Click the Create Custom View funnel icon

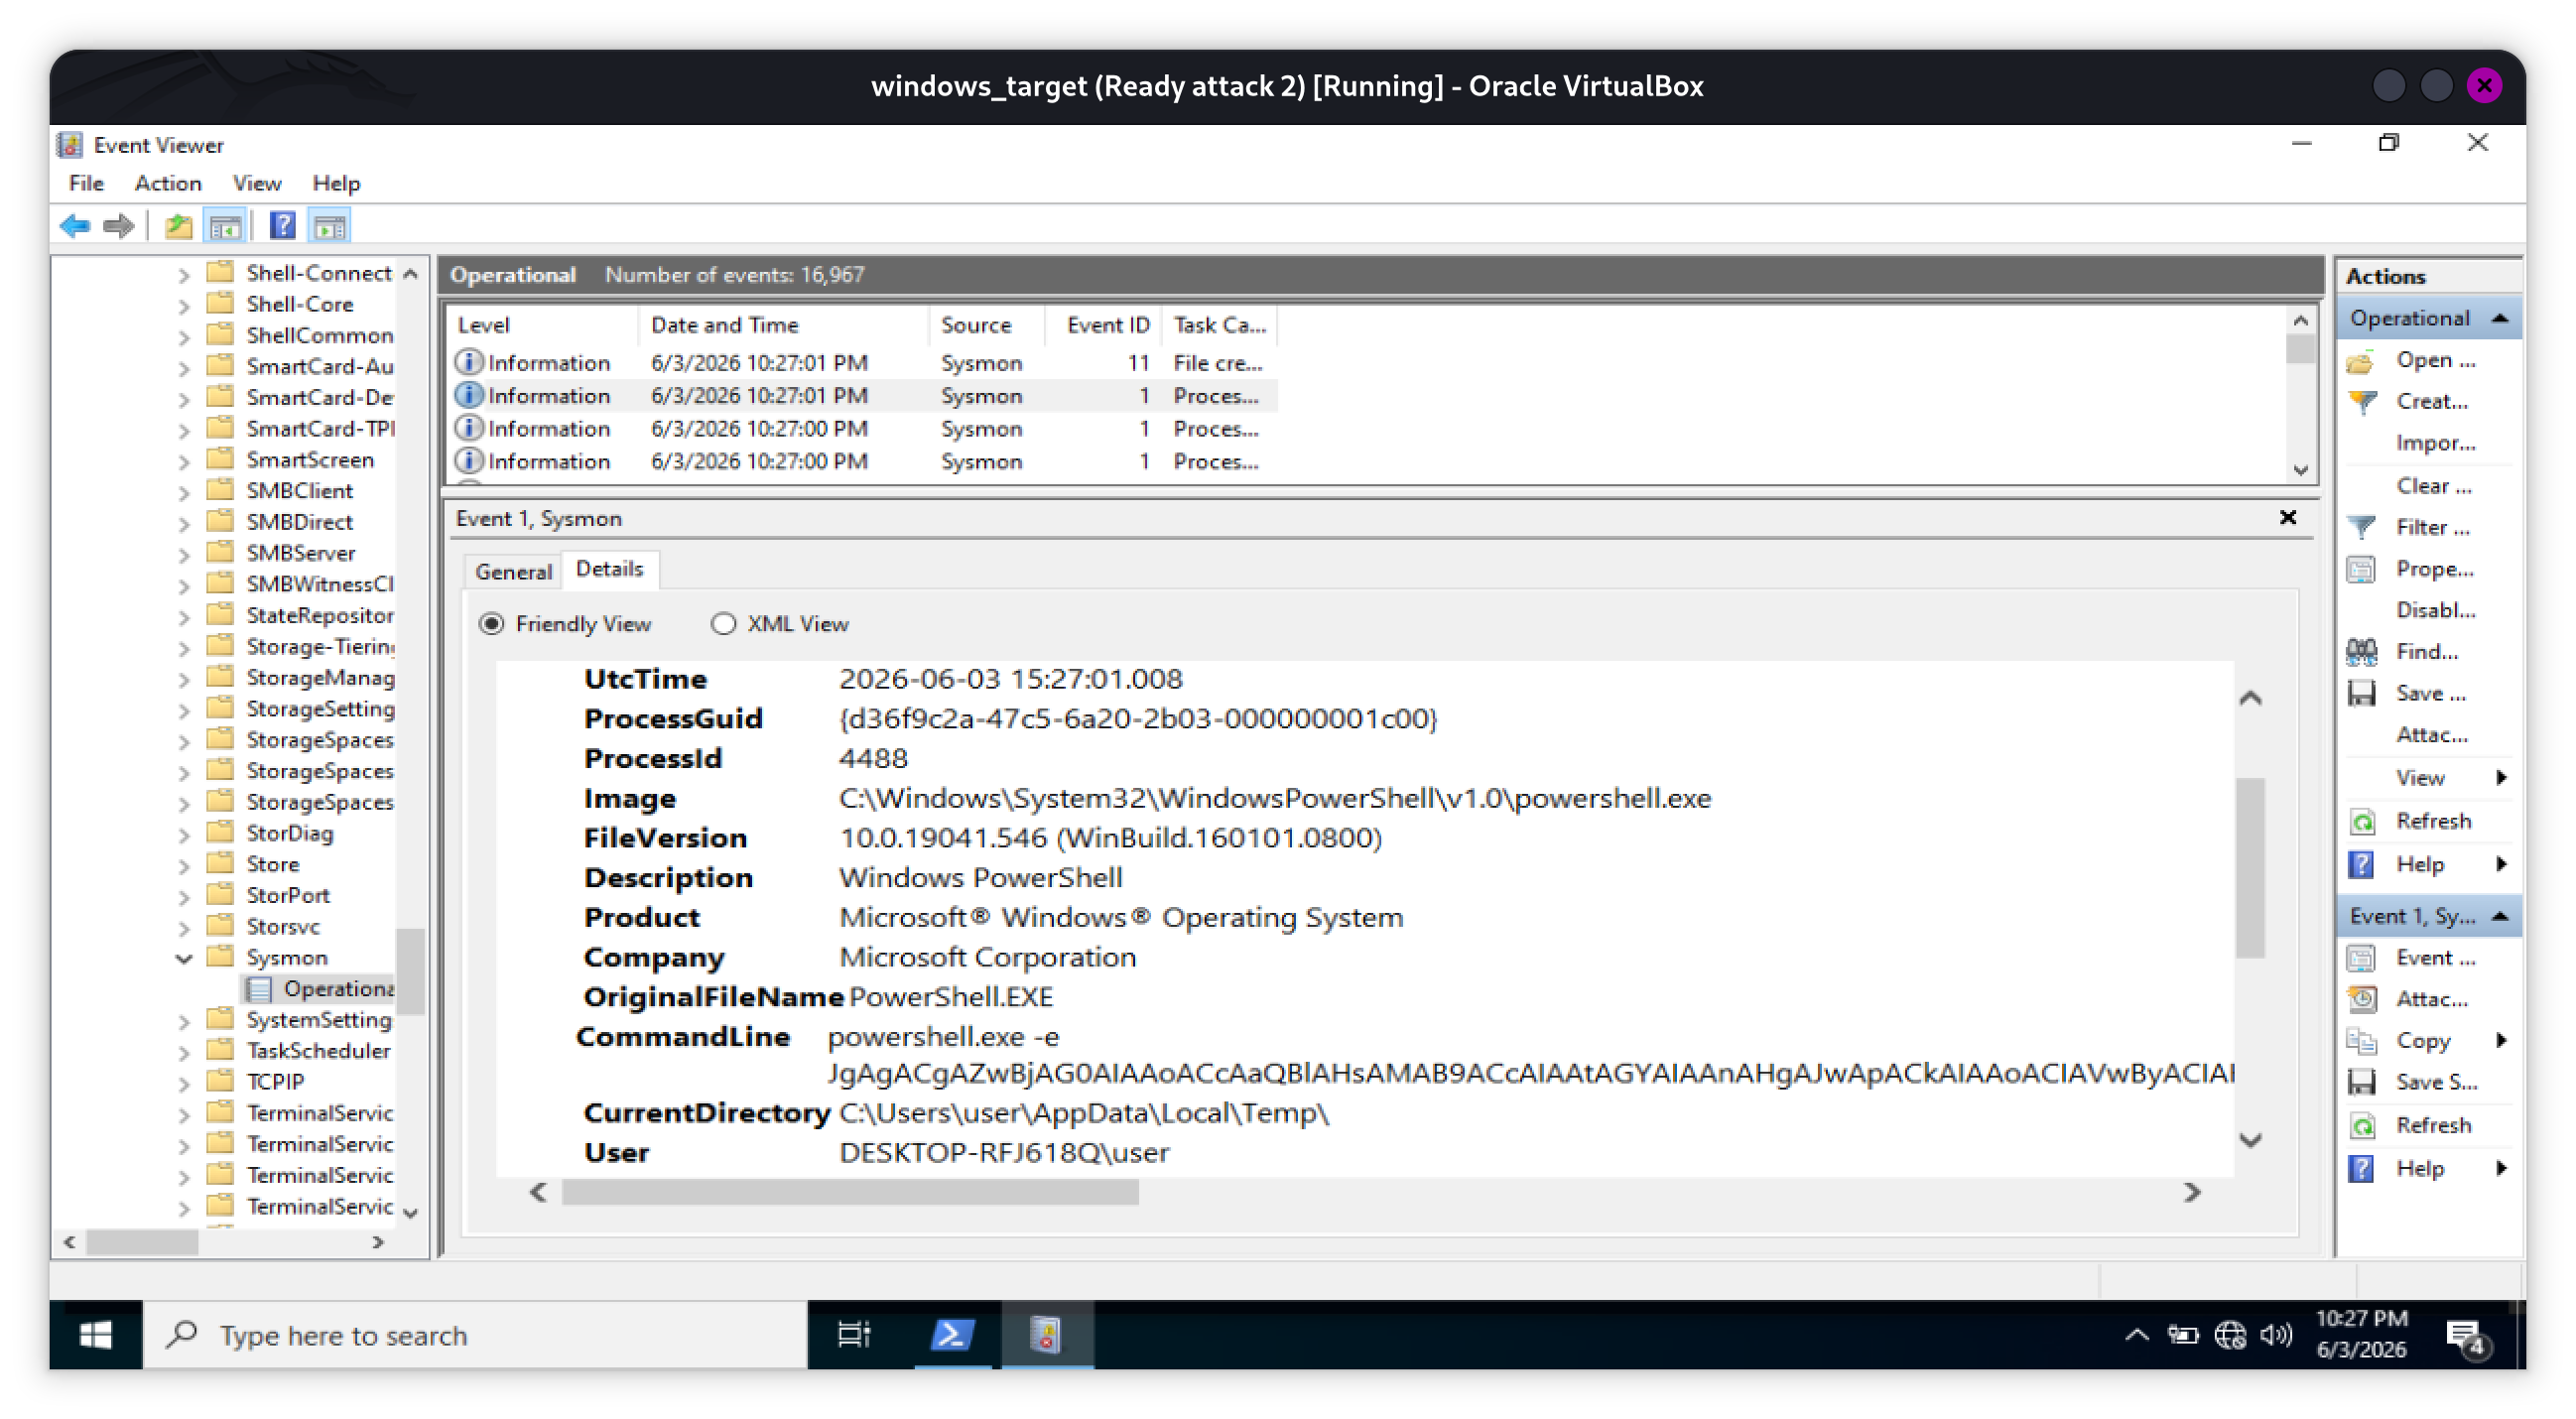coord(2361,402)
